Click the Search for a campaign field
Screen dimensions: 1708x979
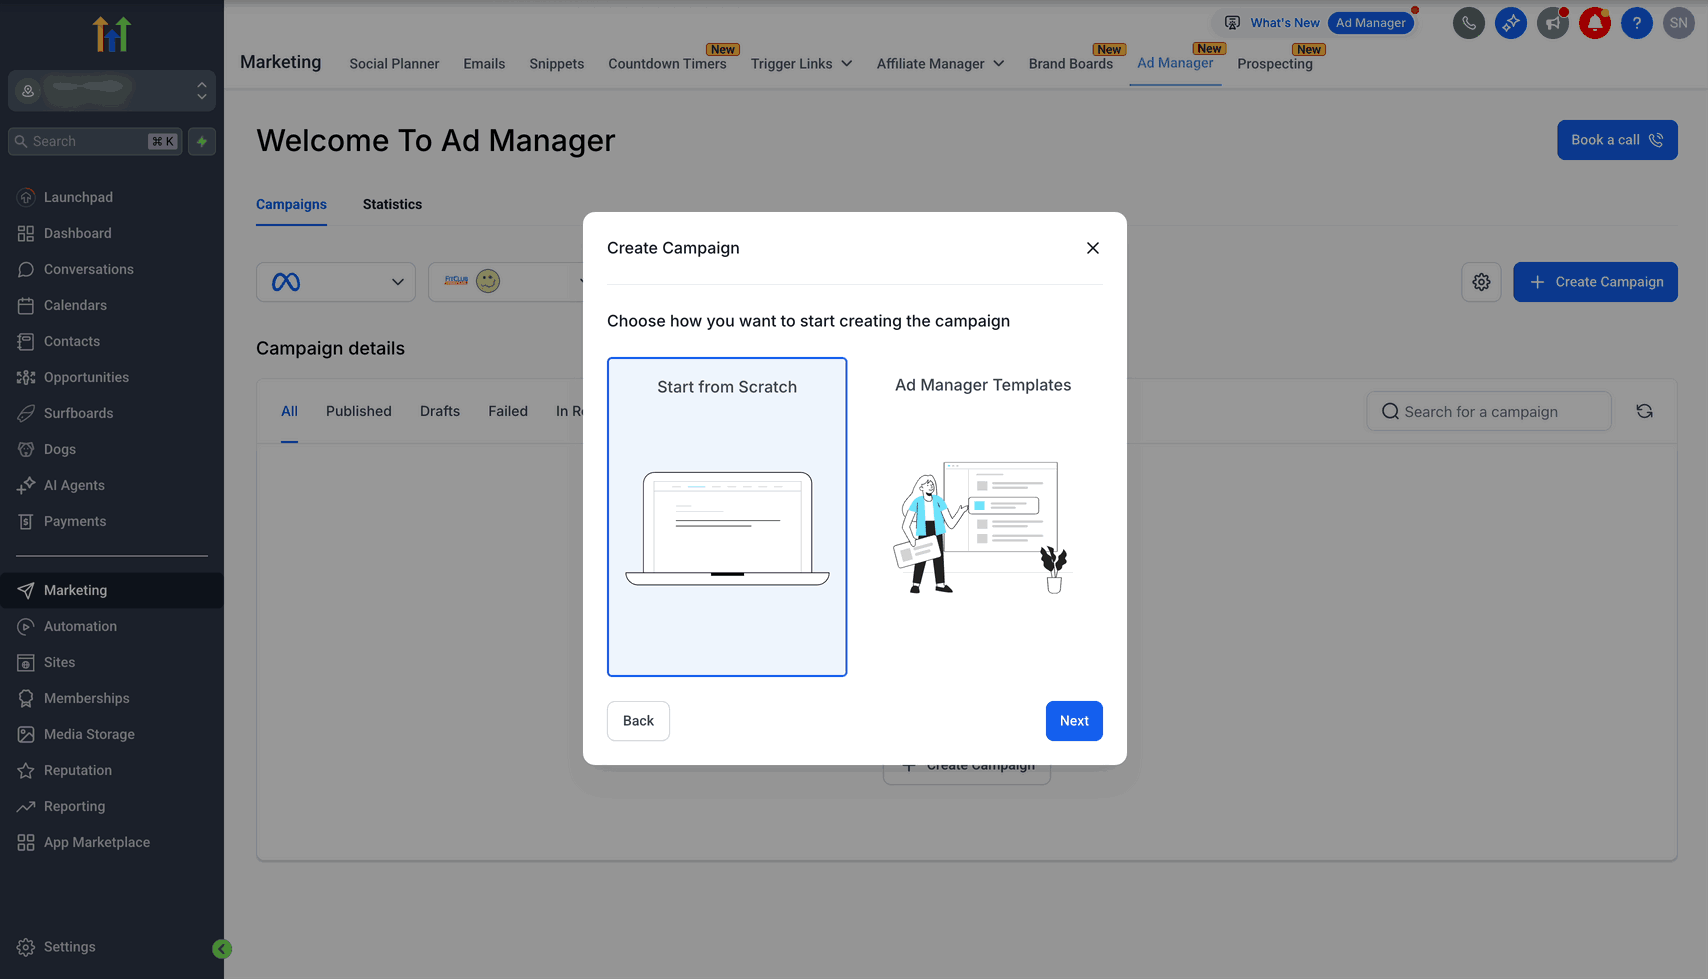coord(1488,411)
